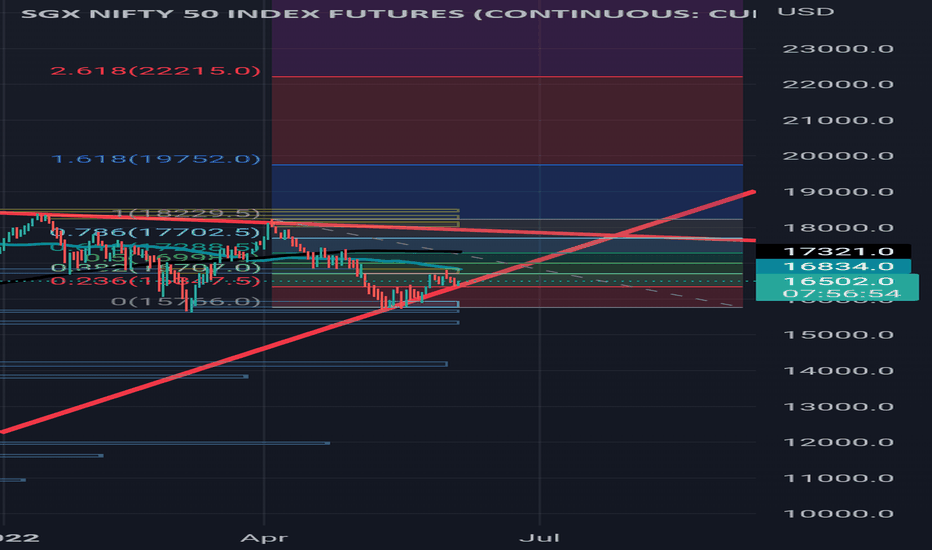
Task: Click the green 16502.0 last price tag
Action: pyautogui.click(x=837, y=281)
